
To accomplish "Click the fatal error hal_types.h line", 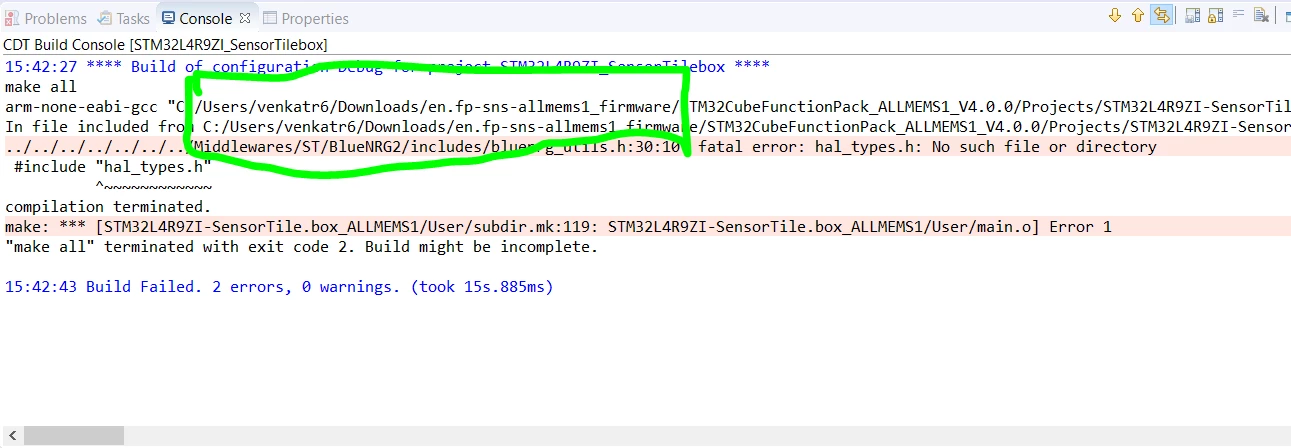I will click(645, 147).
